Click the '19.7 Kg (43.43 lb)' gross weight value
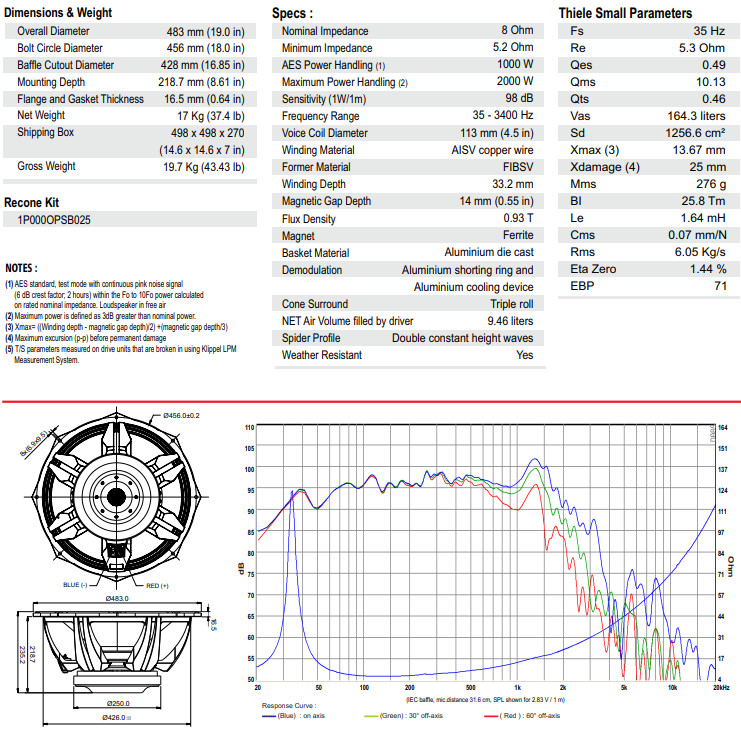The width and height of the screenshot is (741, 736). tap(204, 167)
